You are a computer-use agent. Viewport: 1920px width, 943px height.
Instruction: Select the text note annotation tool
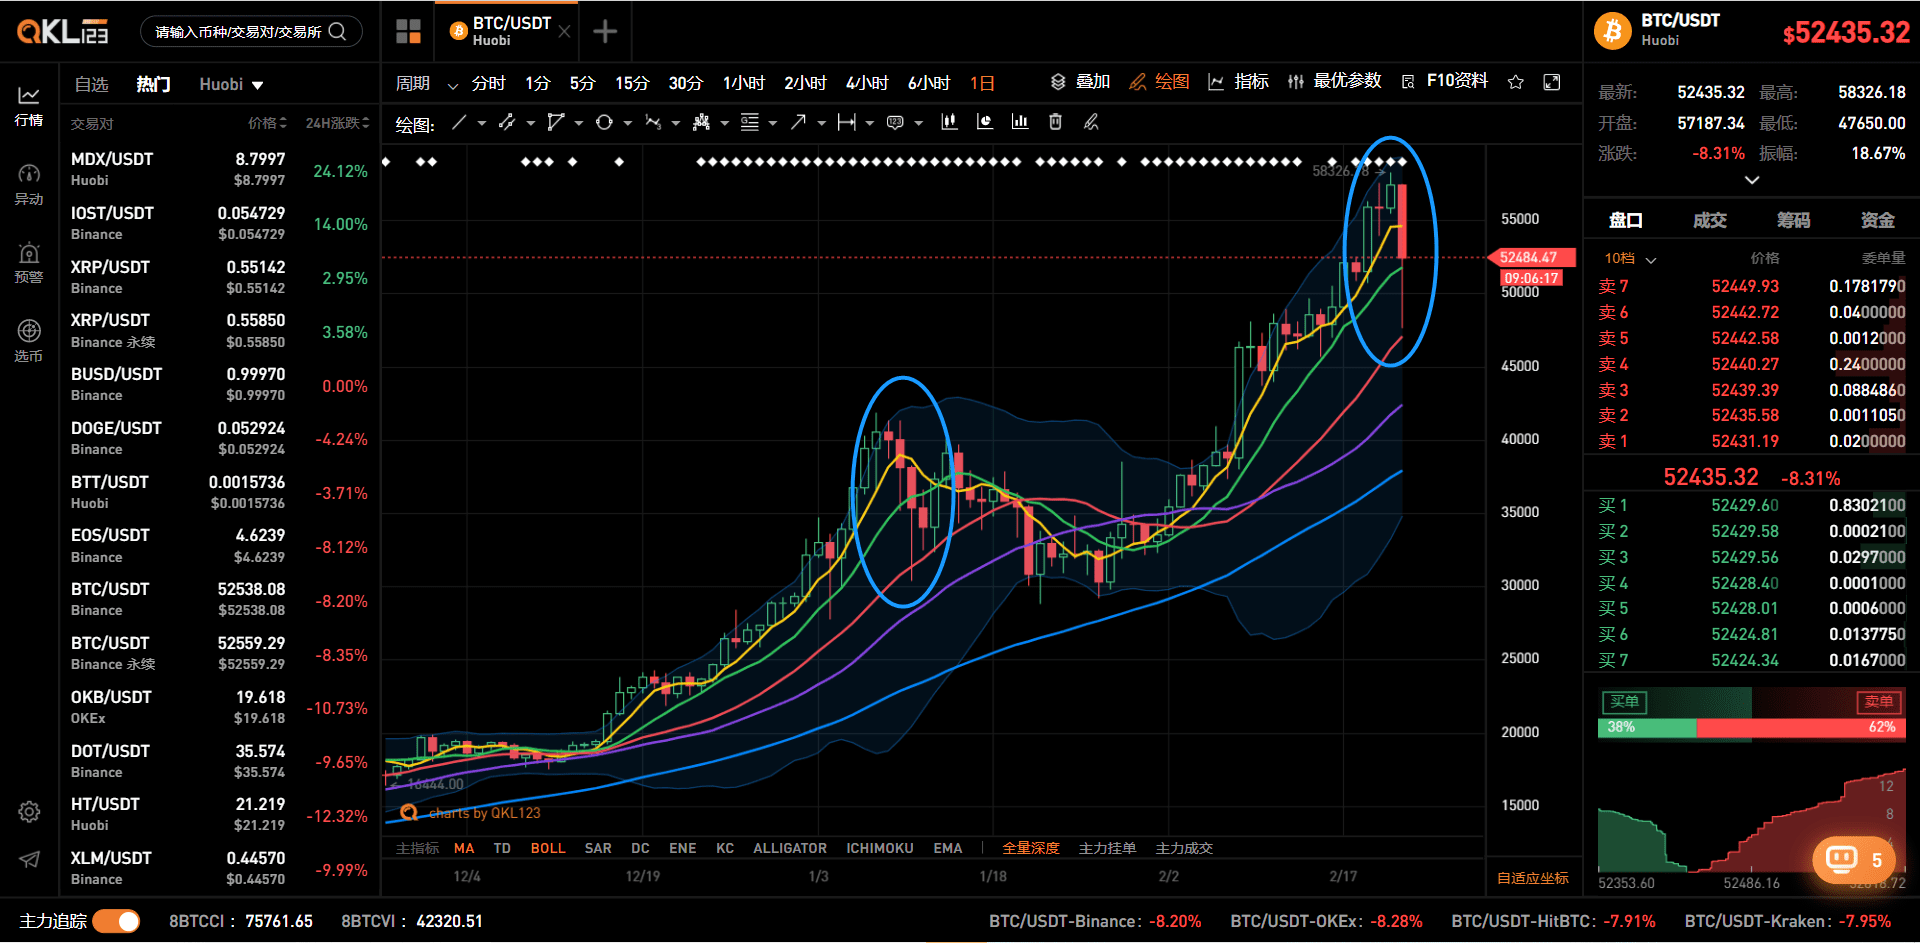click(x=895, y=122)
